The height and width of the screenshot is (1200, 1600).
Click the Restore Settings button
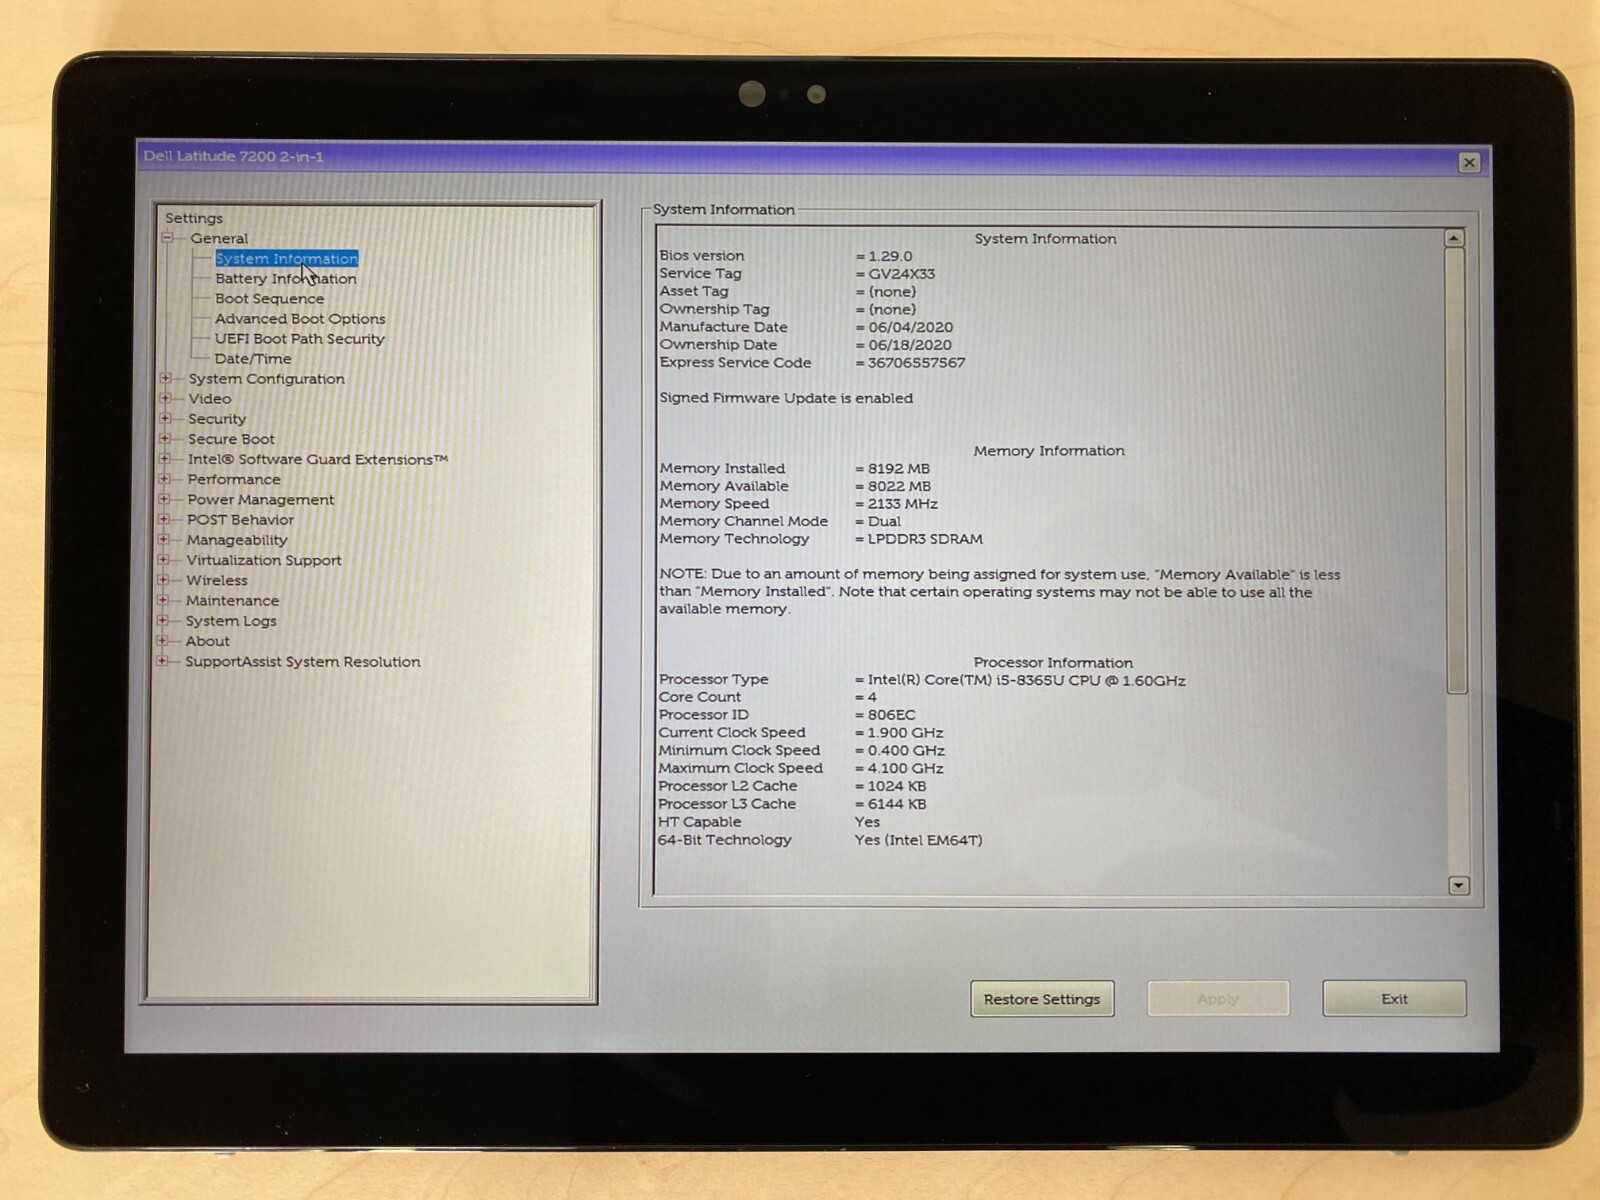(1042, 999)
